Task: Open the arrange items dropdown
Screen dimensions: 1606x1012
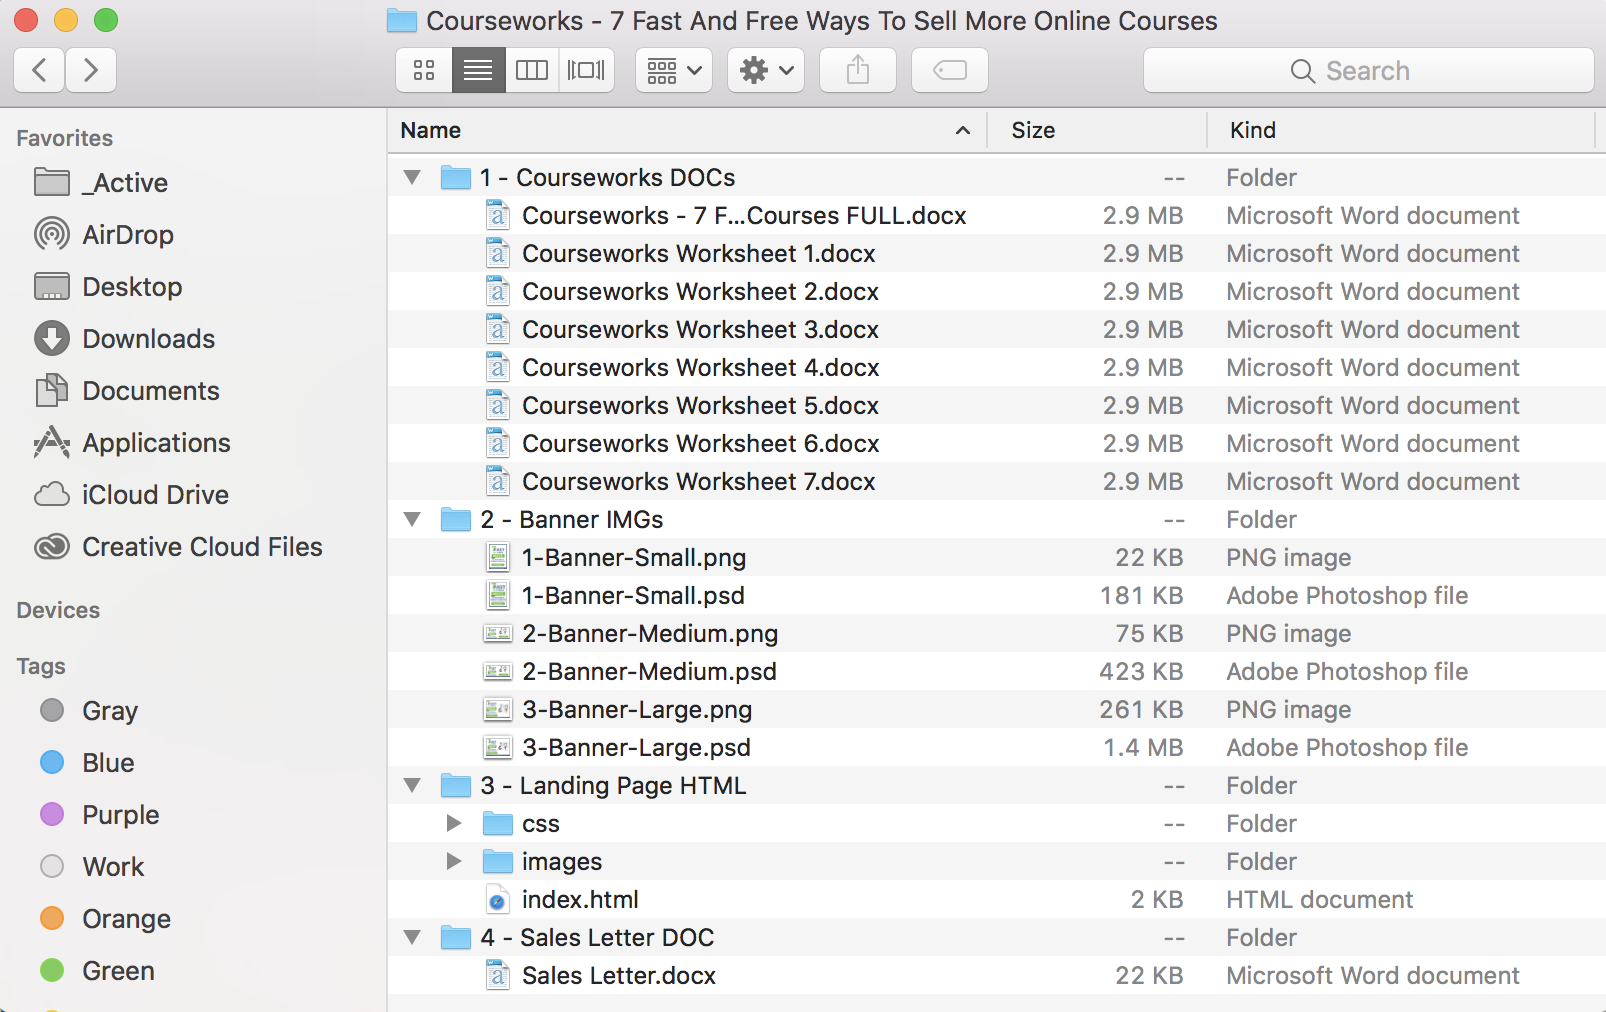Action: (674, 70)
